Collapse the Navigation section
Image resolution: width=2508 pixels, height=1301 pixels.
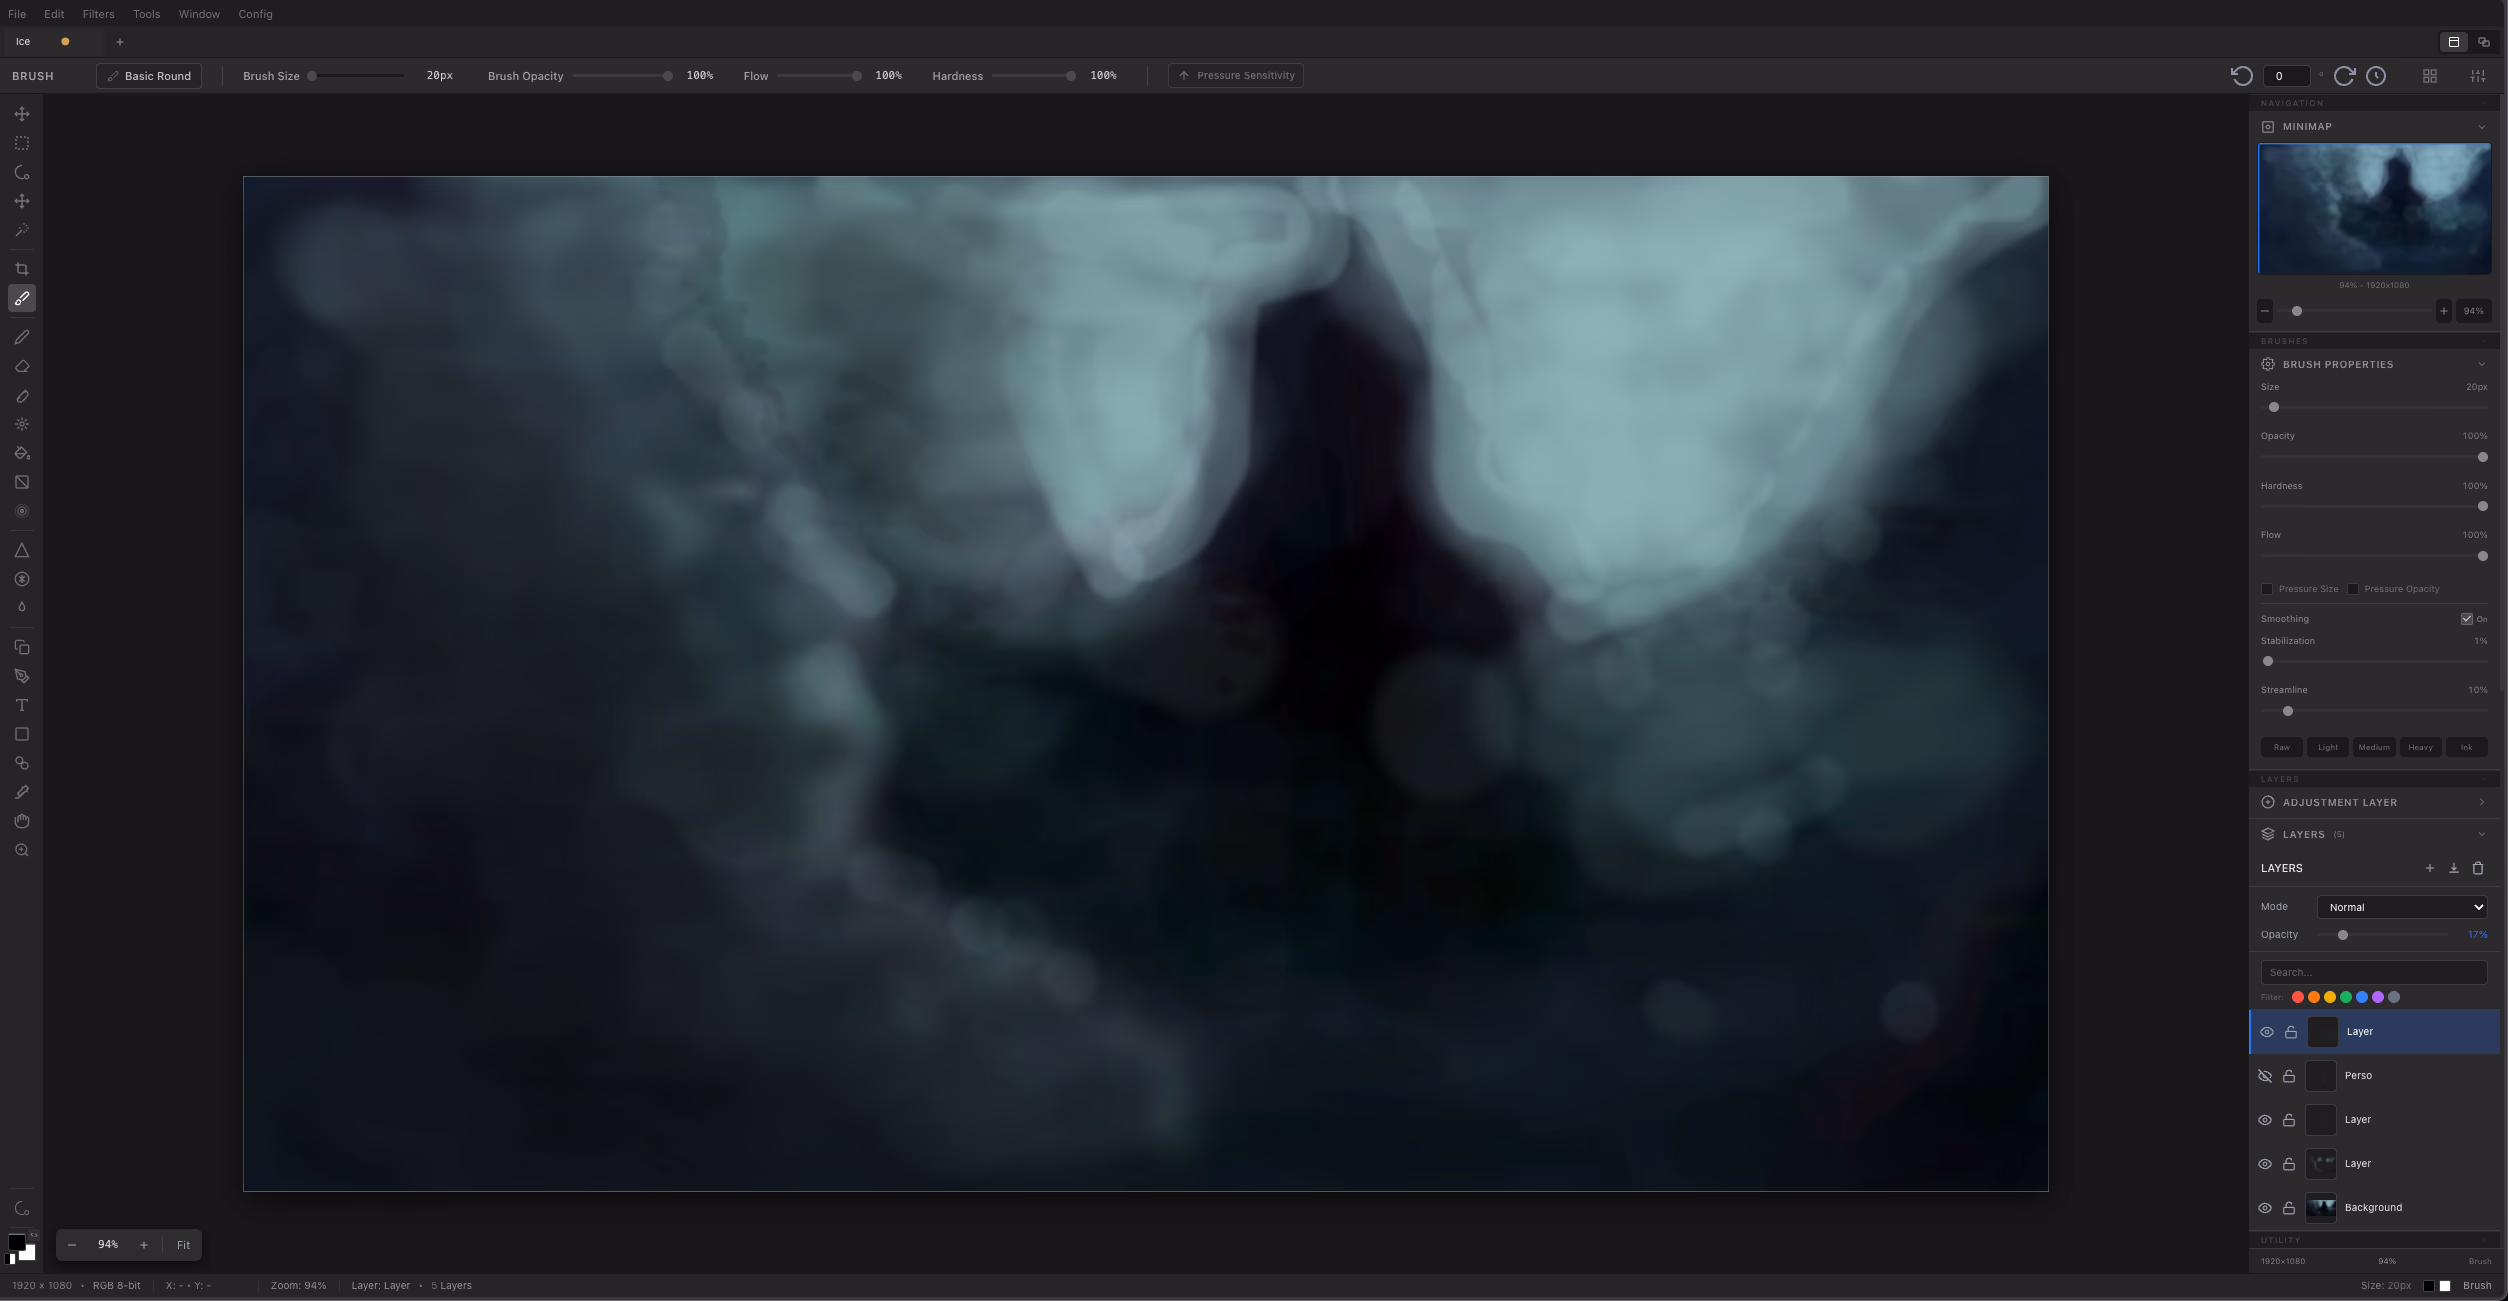tap(2374, 103)
